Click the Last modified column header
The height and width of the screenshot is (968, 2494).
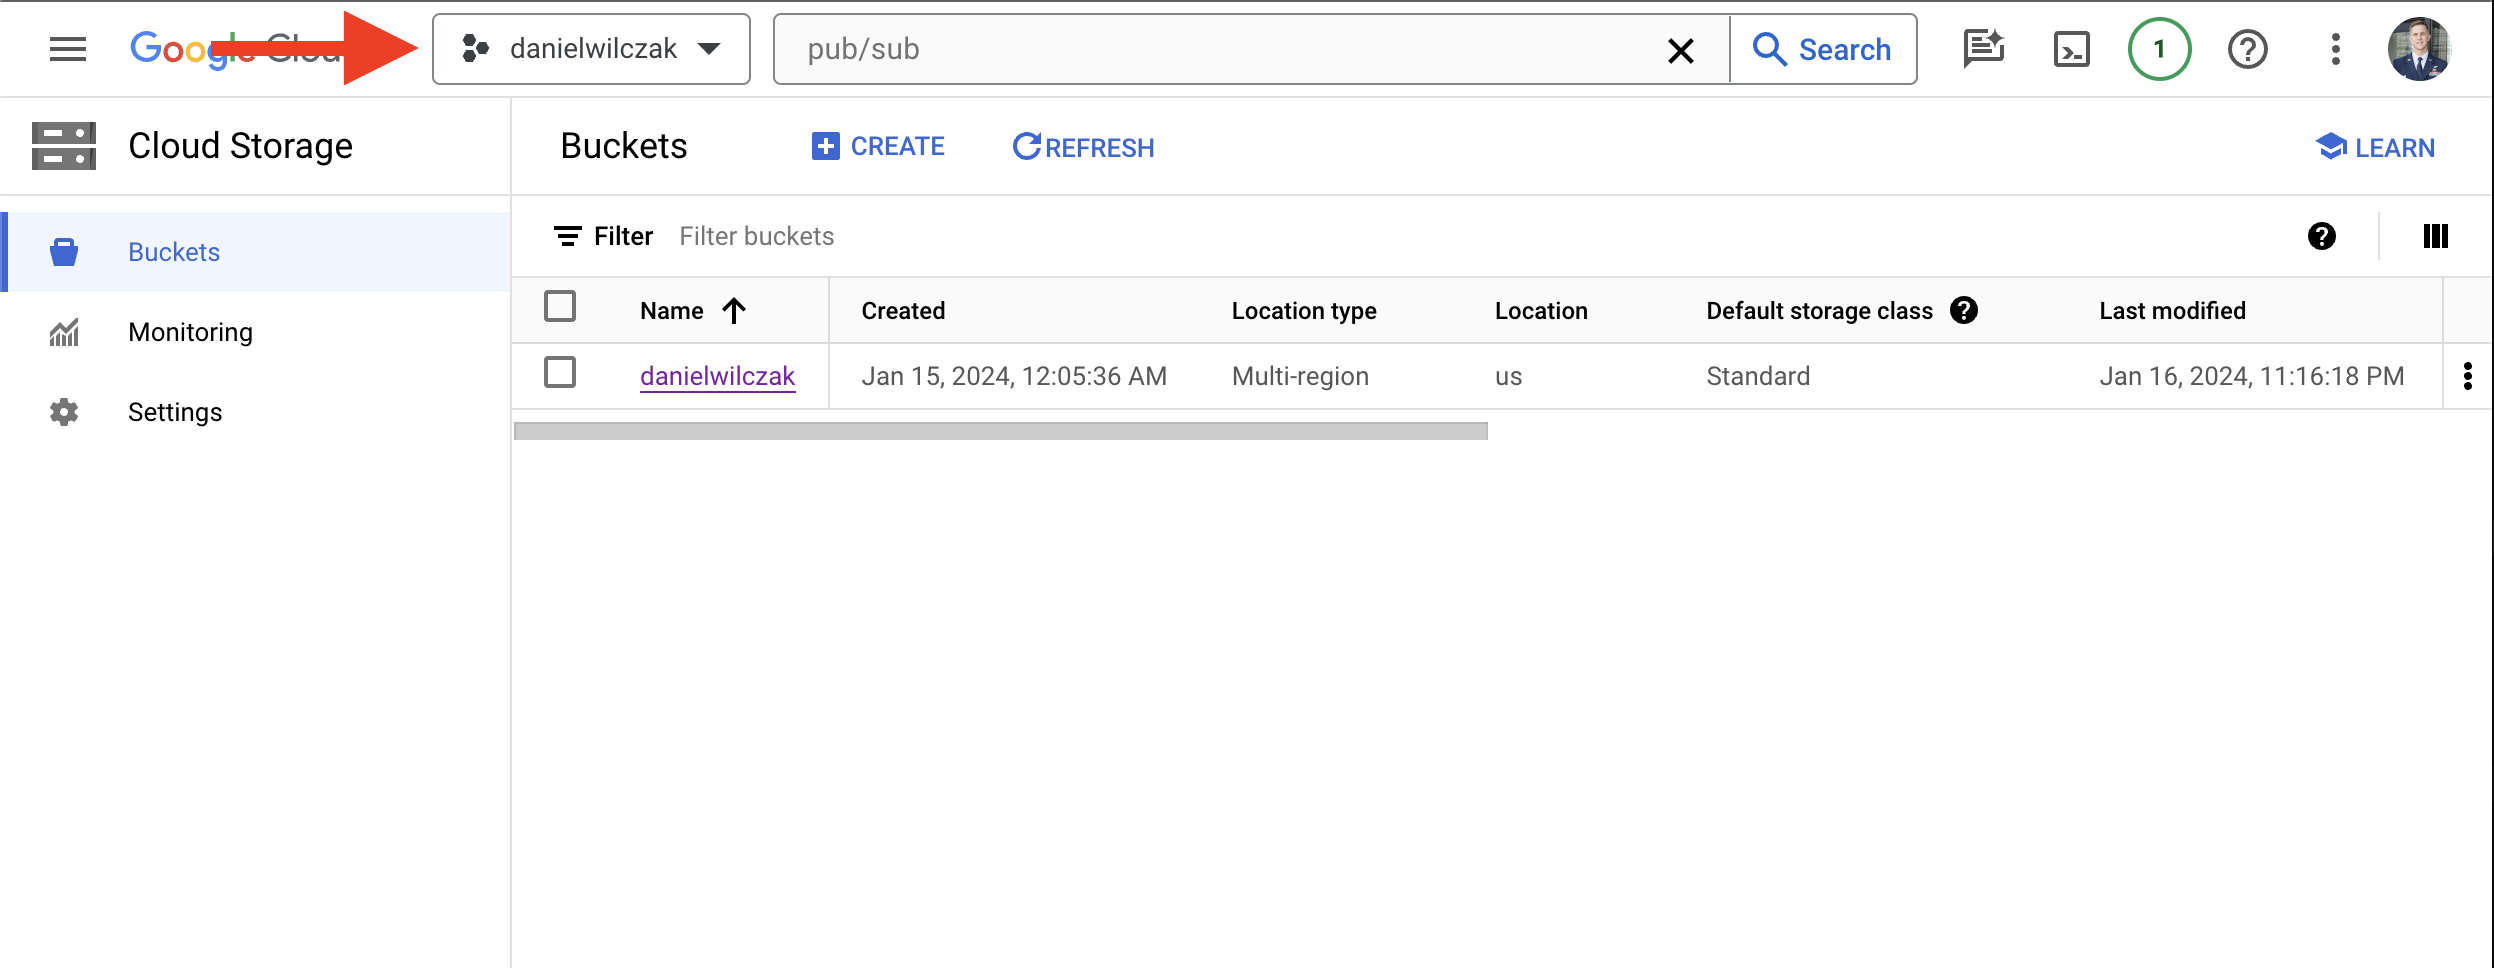pos(2172,311)
